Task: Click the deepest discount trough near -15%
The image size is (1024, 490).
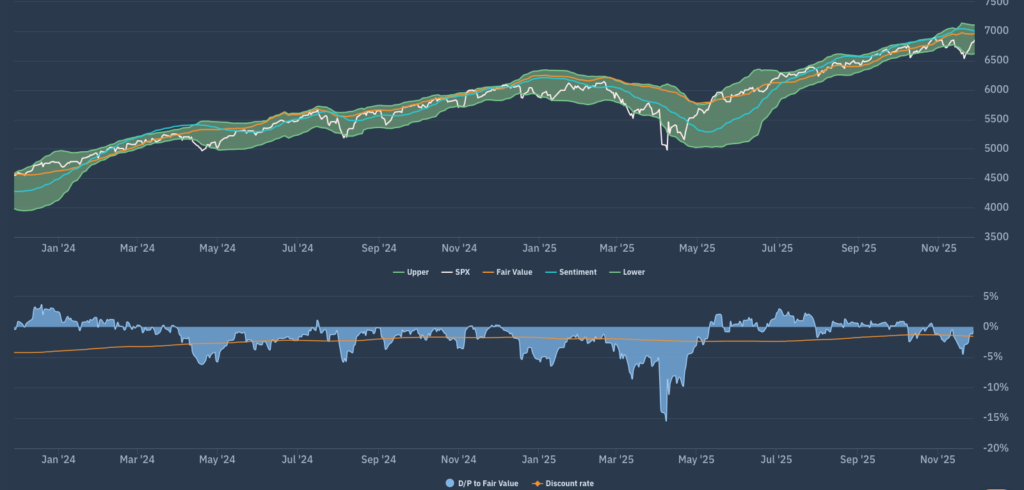Action: pos(665,420)
